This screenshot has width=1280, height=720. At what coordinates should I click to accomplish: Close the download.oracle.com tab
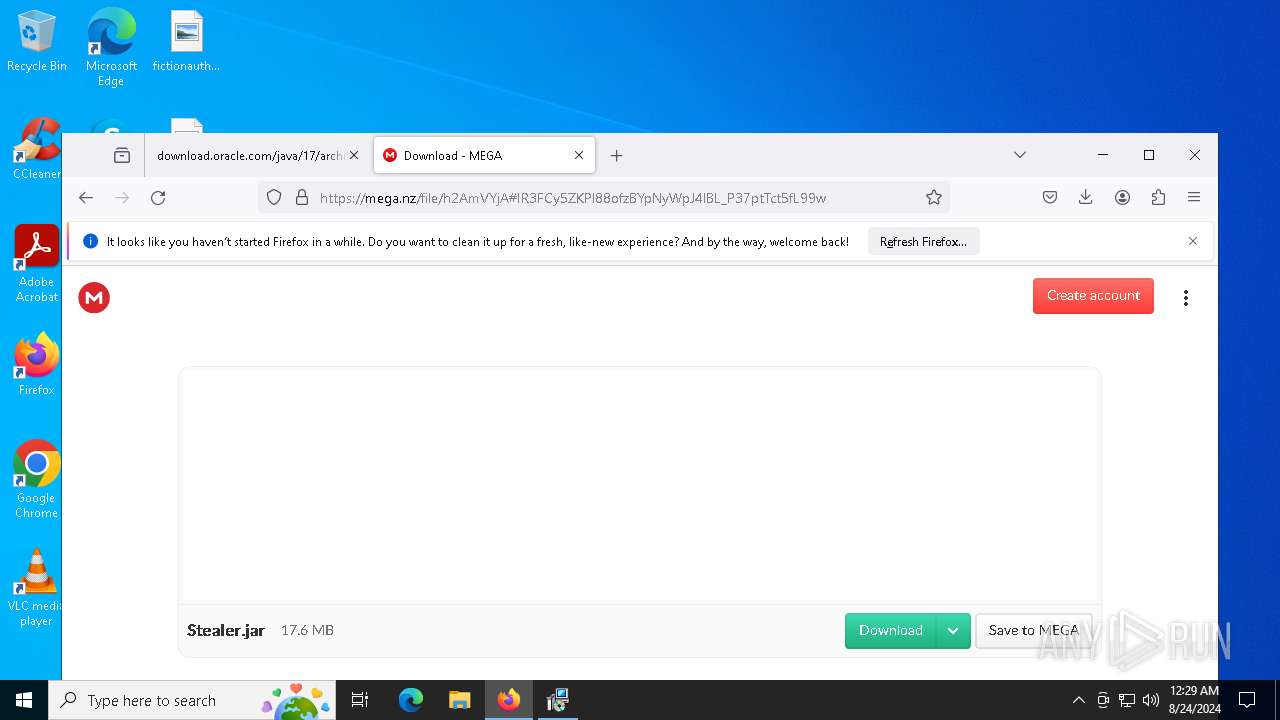354,155
